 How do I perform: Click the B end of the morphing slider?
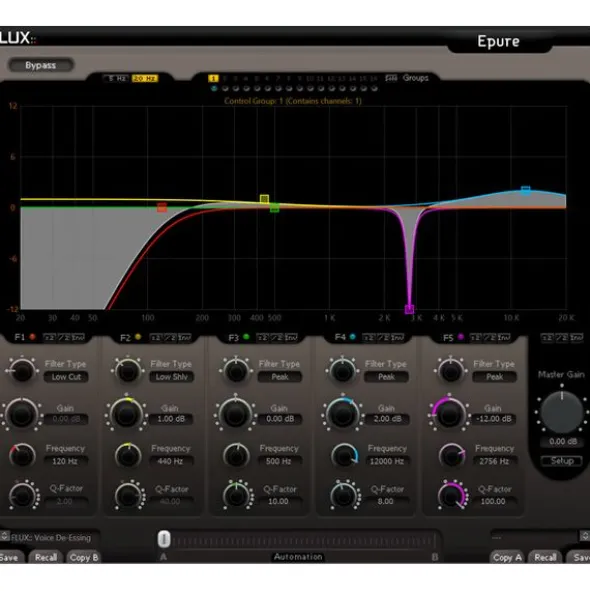point(435,557)
